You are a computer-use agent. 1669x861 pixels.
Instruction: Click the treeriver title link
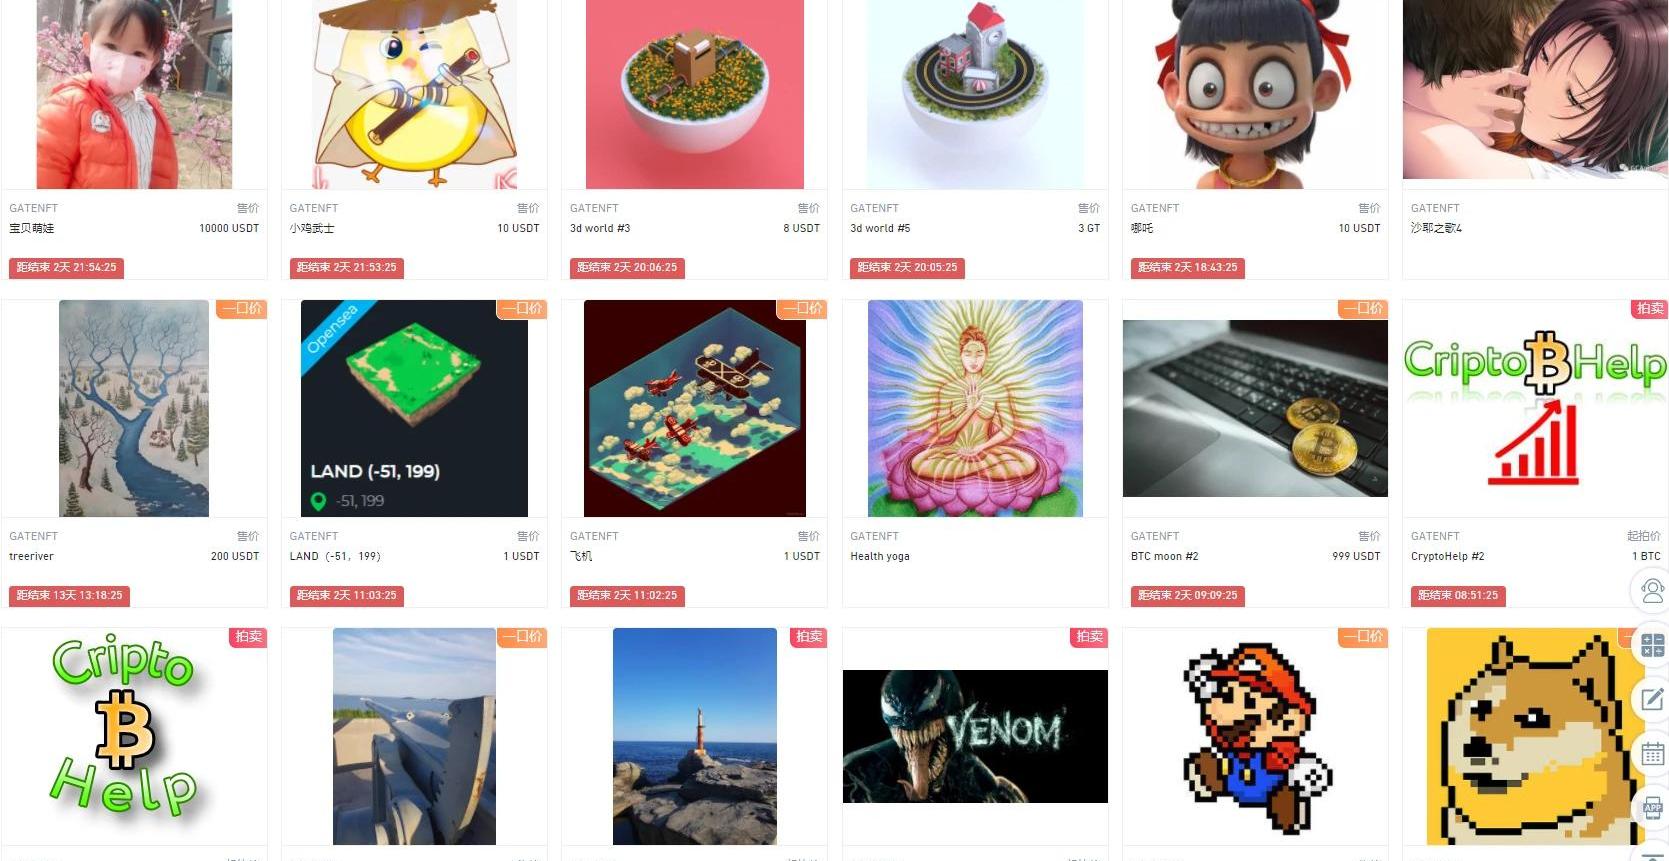32,556
